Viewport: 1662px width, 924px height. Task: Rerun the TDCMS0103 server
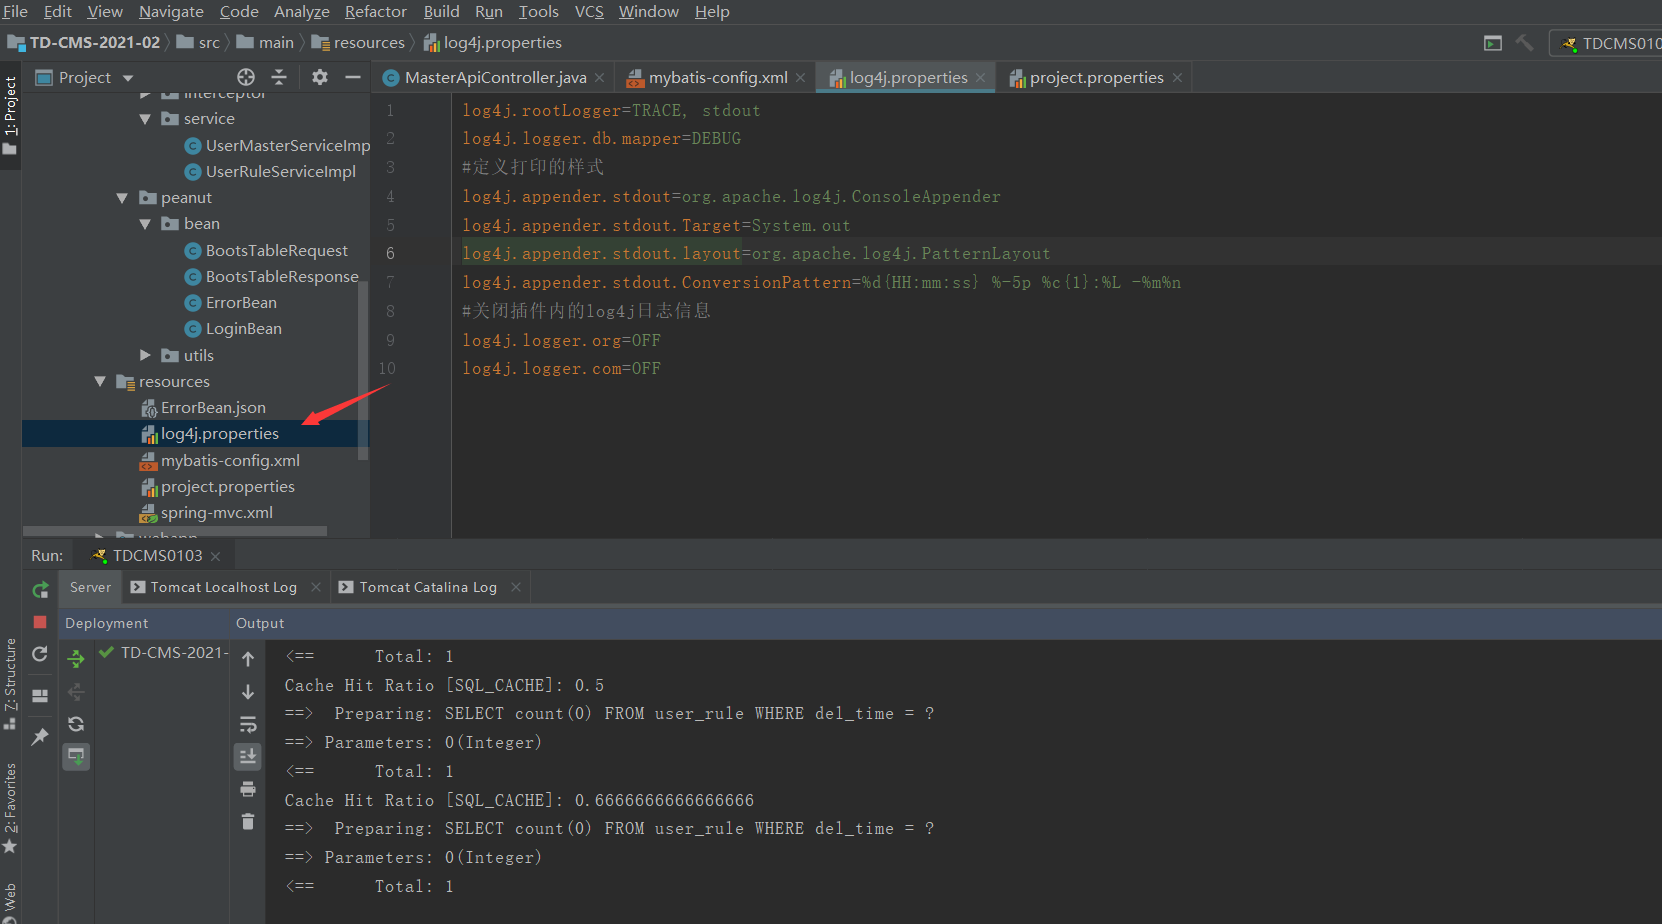point(40,589)
